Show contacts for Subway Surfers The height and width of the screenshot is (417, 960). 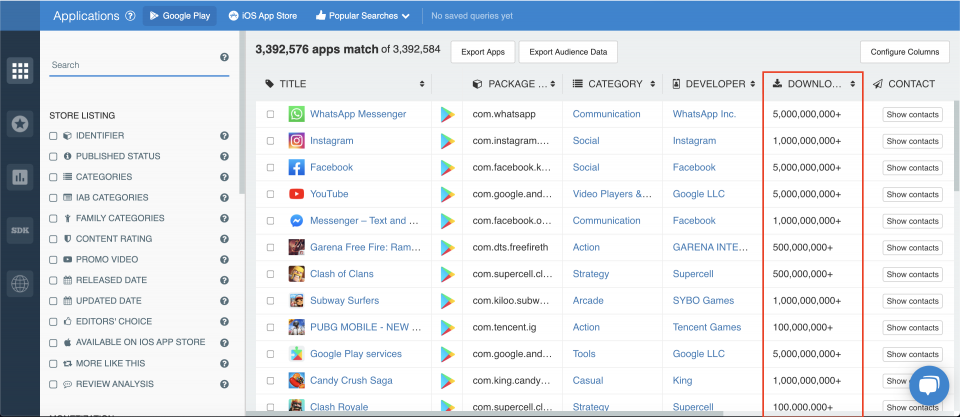click(912, 301)
